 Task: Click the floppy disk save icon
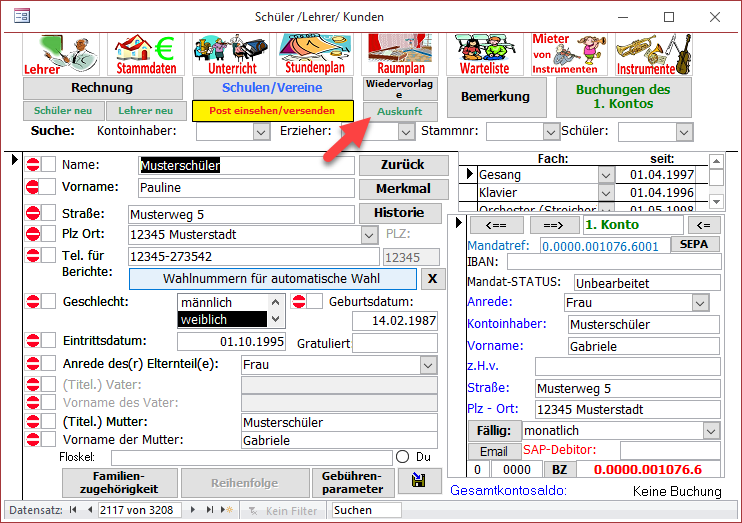(413, 482)
